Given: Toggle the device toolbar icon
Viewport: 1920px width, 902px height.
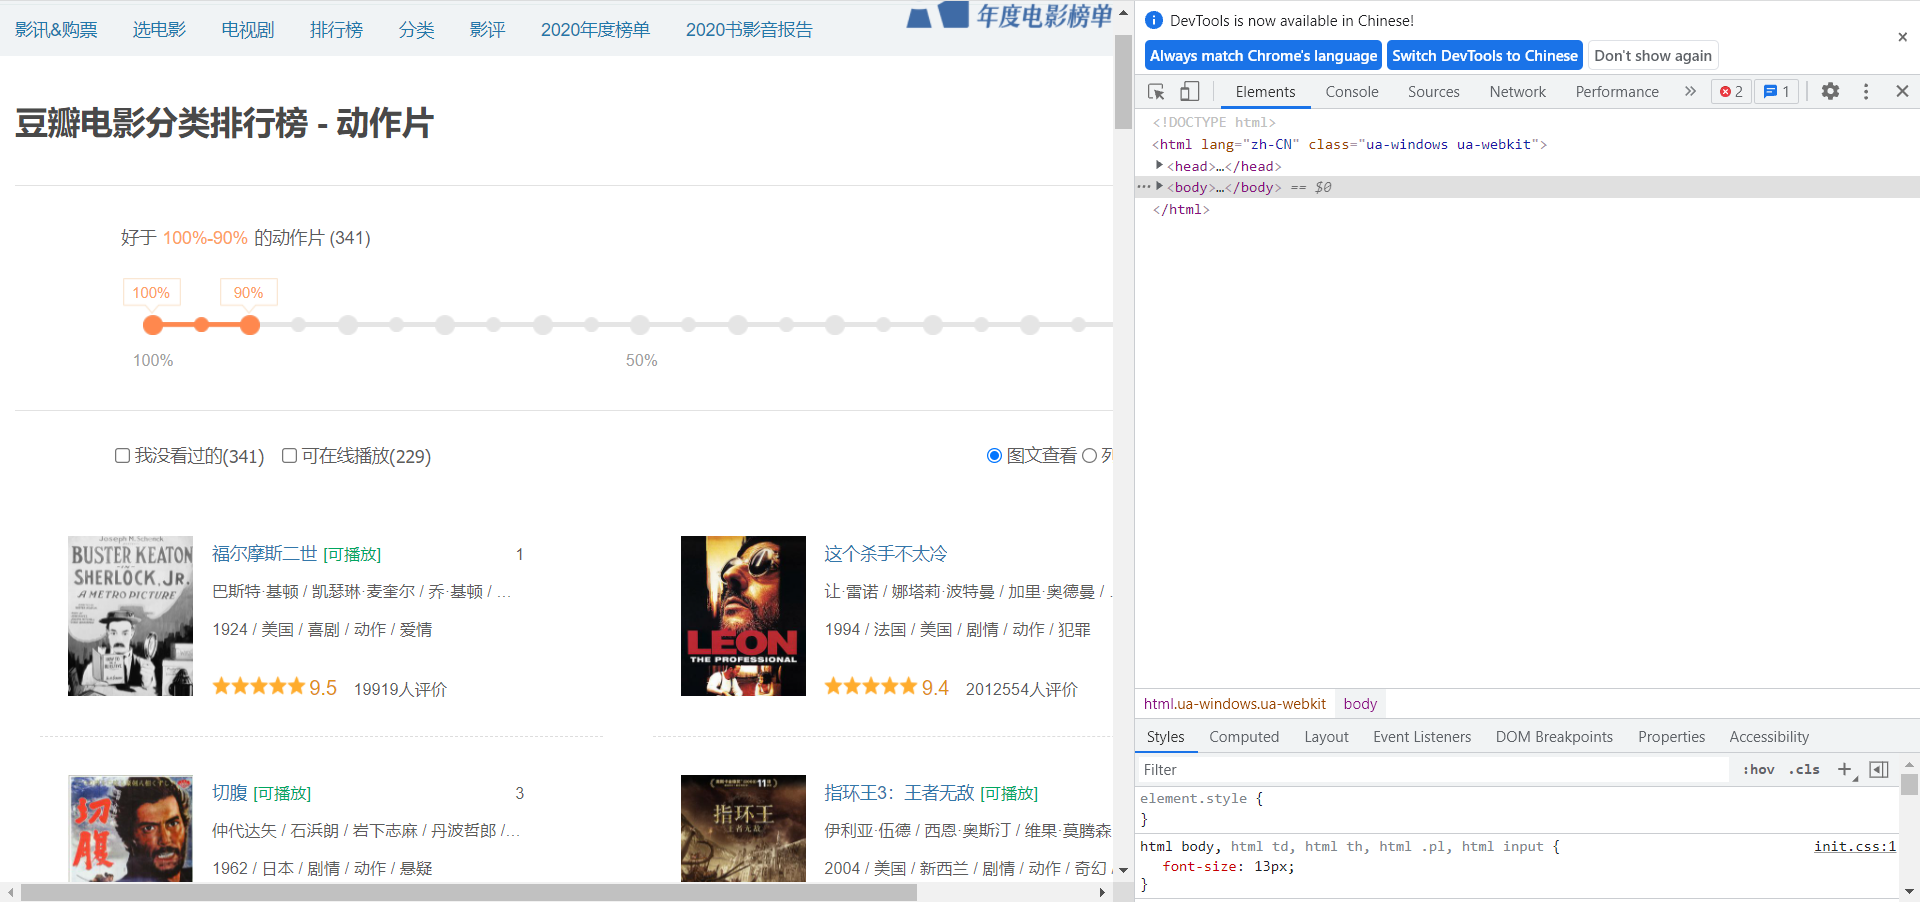Looking at the screenshot, I should click(1189, 91).
